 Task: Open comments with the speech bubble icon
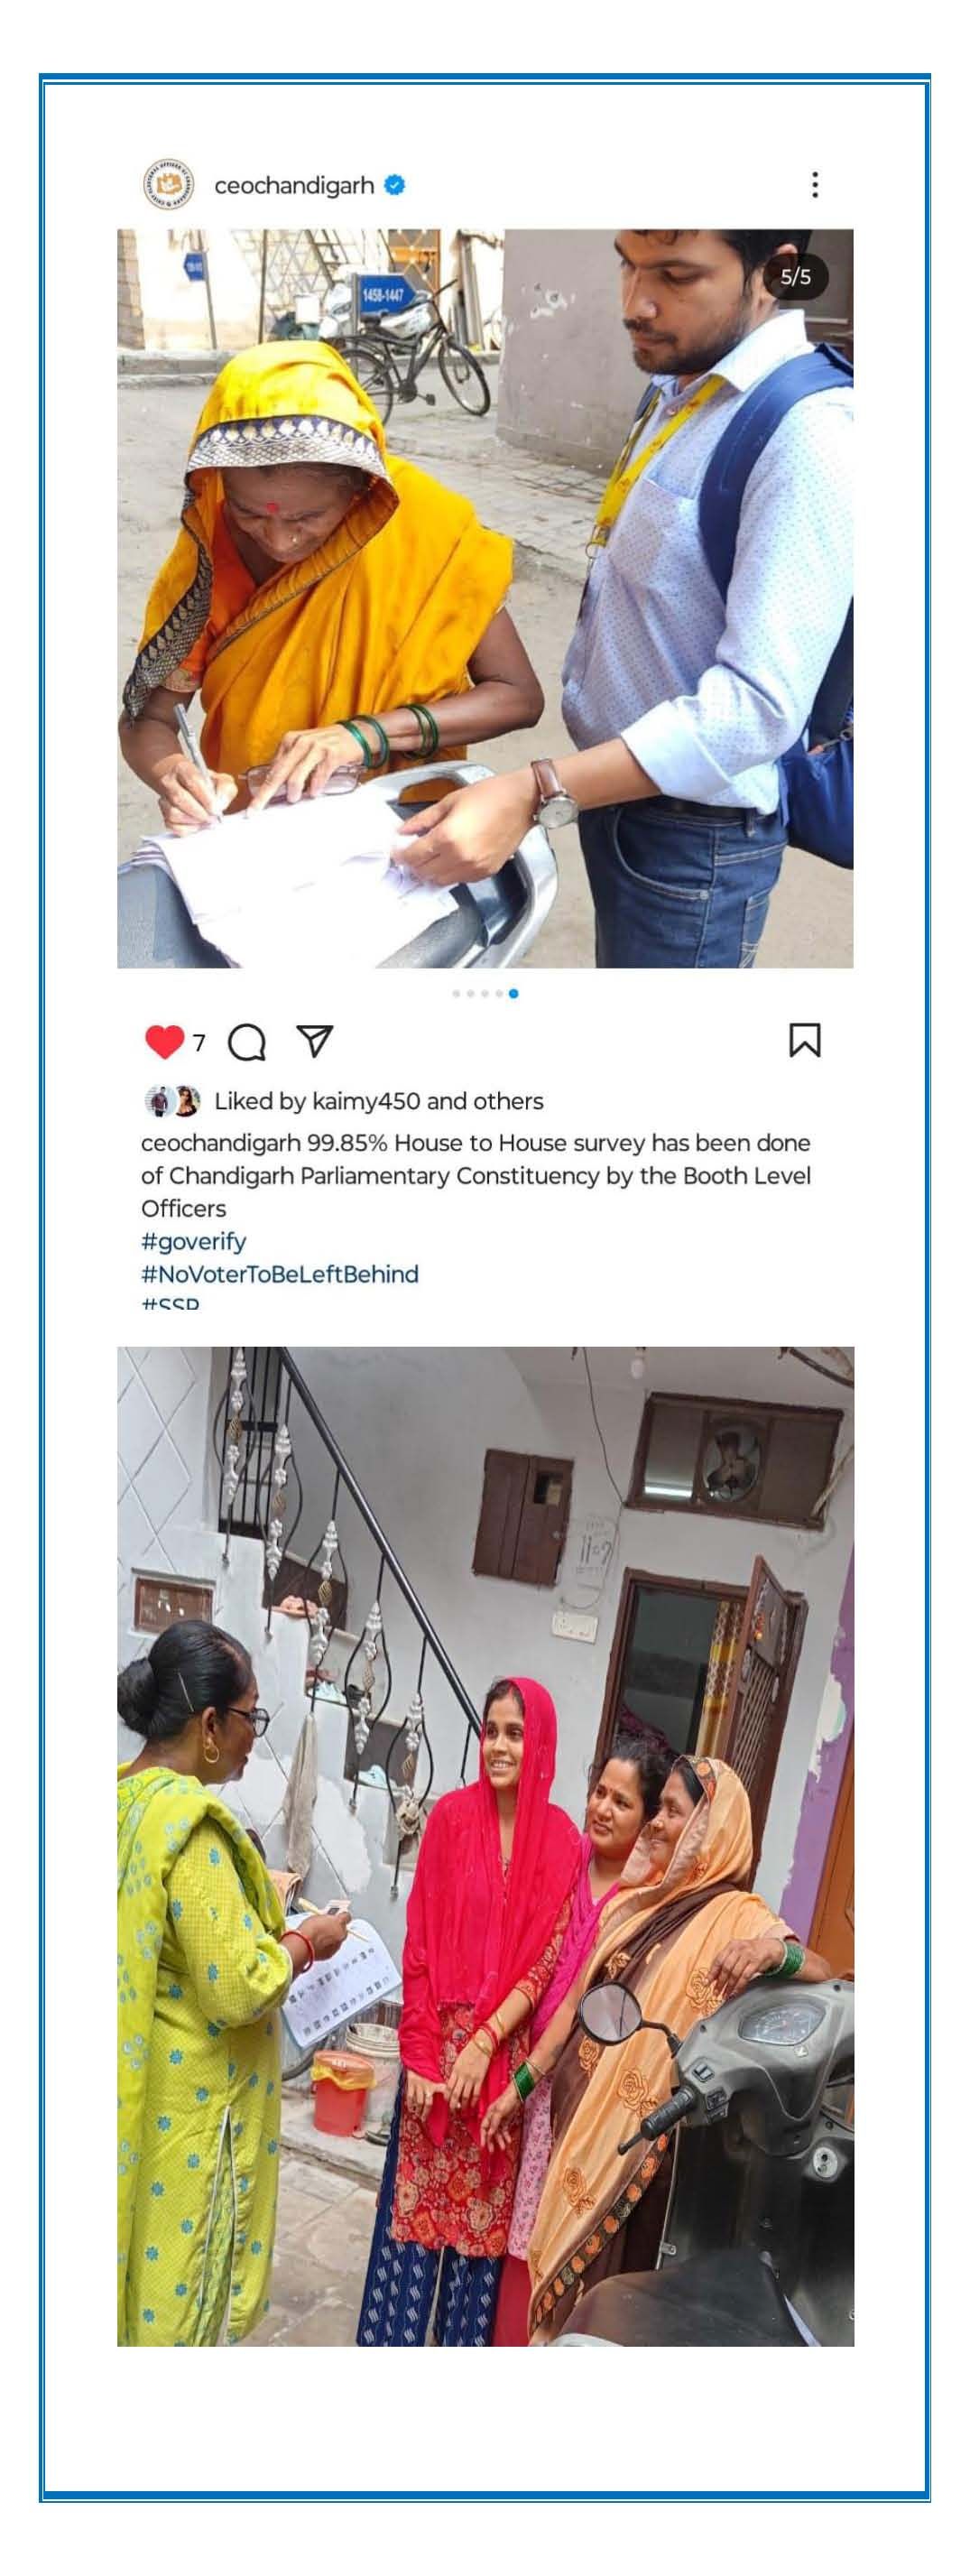247,1042
